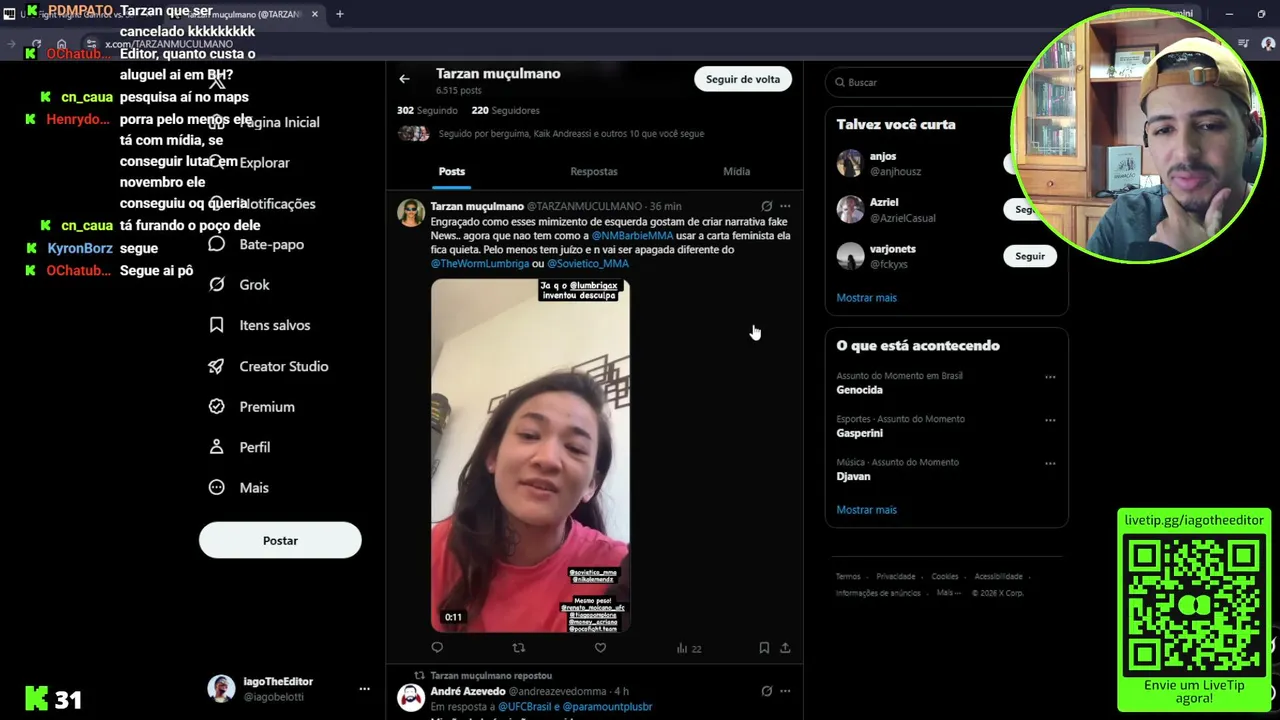Open the Genocida trending topic
1280x720 pixels.
tap(859, 390)
